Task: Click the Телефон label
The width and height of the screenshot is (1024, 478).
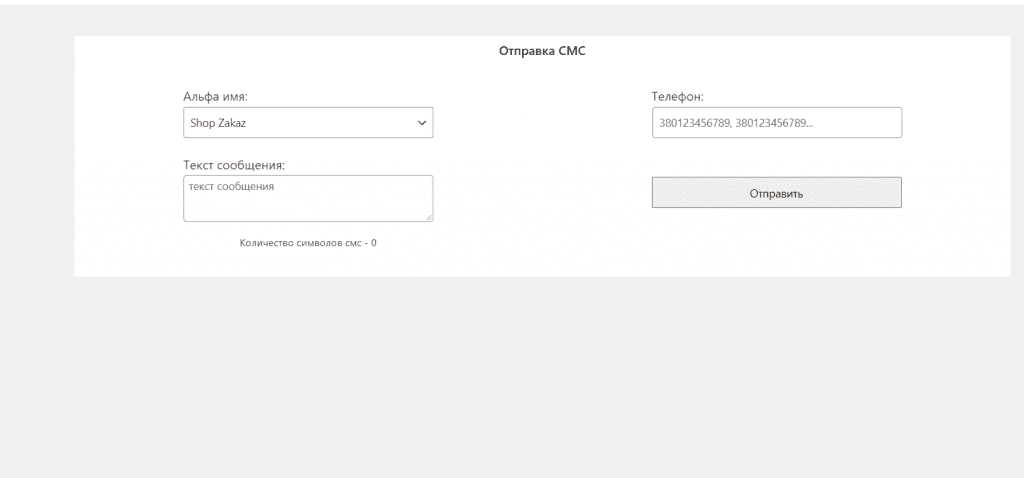Action: click(677, 97)
